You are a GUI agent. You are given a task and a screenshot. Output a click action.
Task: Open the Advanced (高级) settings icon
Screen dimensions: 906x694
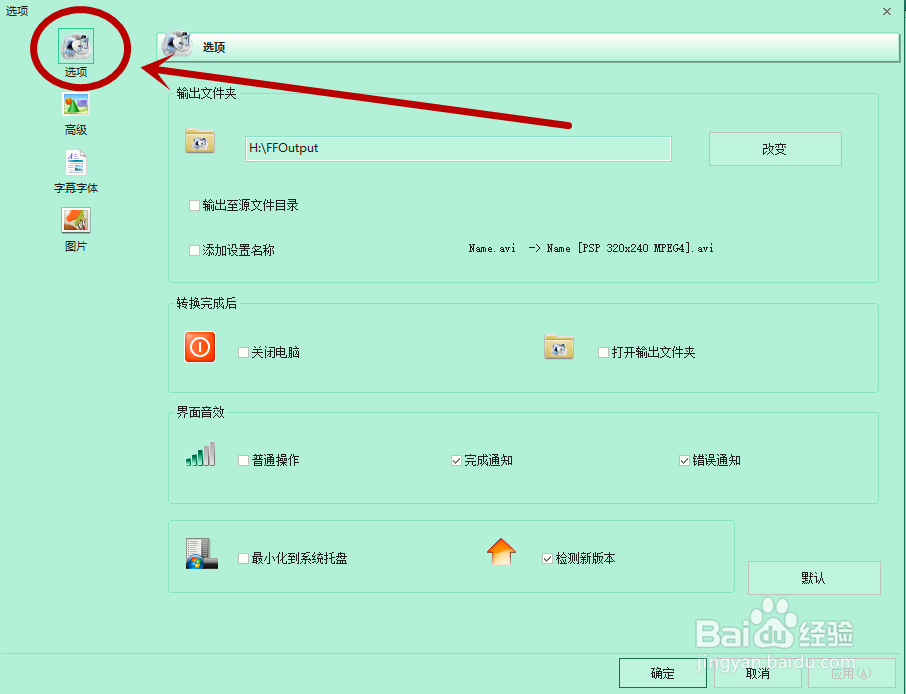[75, 104]
